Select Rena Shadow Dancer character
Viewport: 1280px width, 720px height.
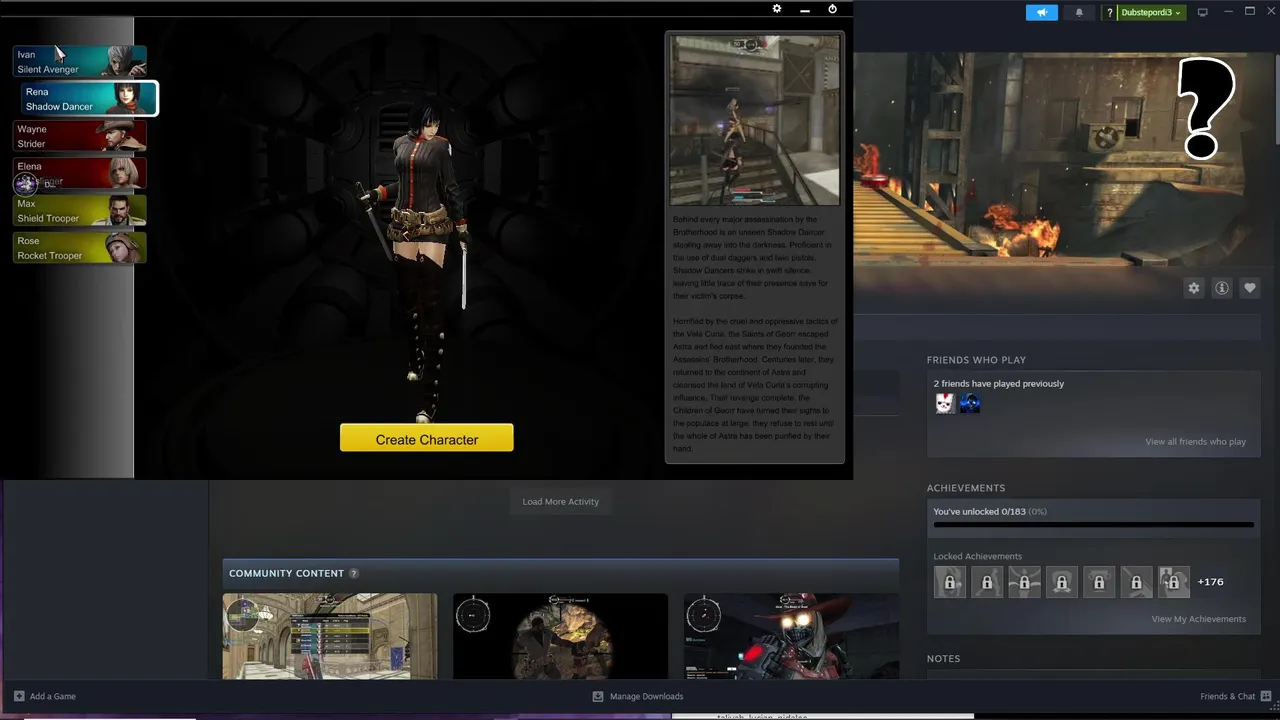tap(89, 99)
